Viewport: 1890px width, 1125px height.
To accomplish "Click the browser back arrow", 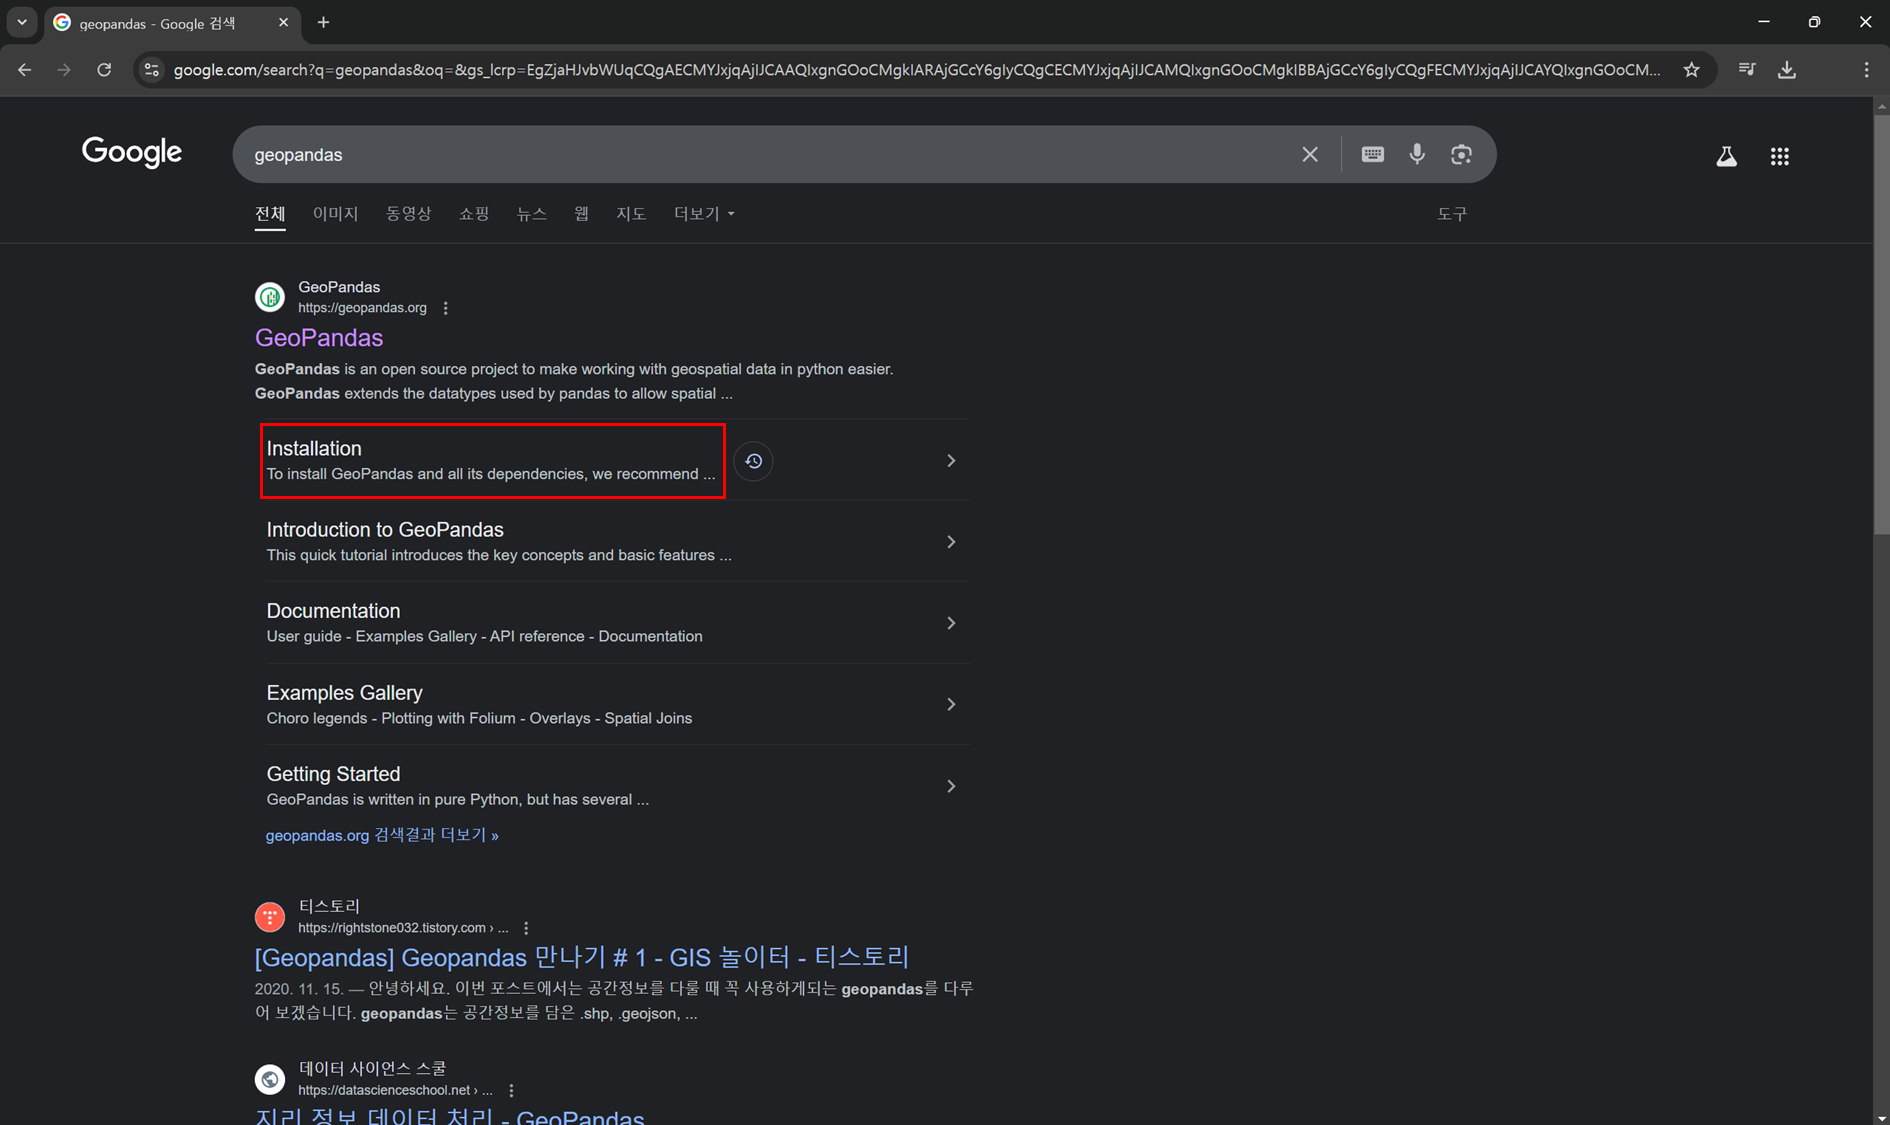I will [24, 70].
